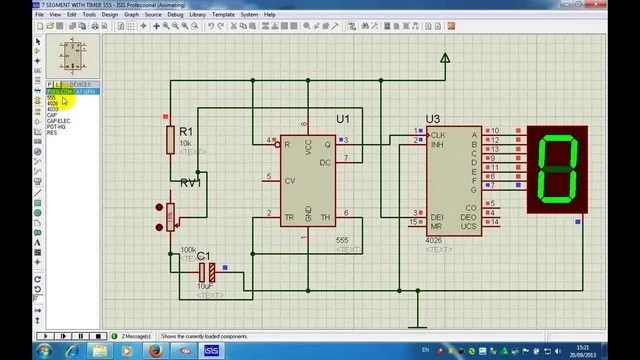The image size is (640, 360).
Task: Open the Library menu
Action: (x=198, y=15)
